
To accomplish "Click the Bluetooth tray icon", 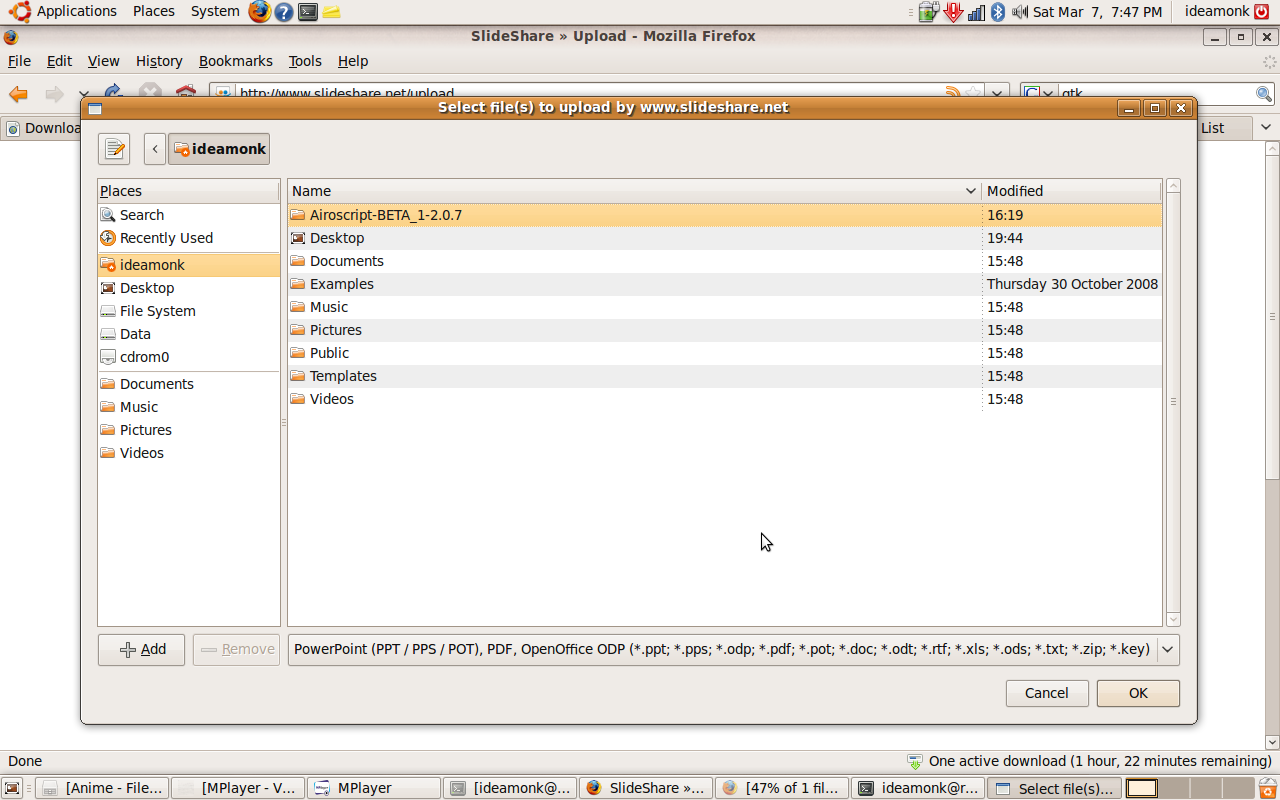I will pyautogui.click(x=997, y=12).
